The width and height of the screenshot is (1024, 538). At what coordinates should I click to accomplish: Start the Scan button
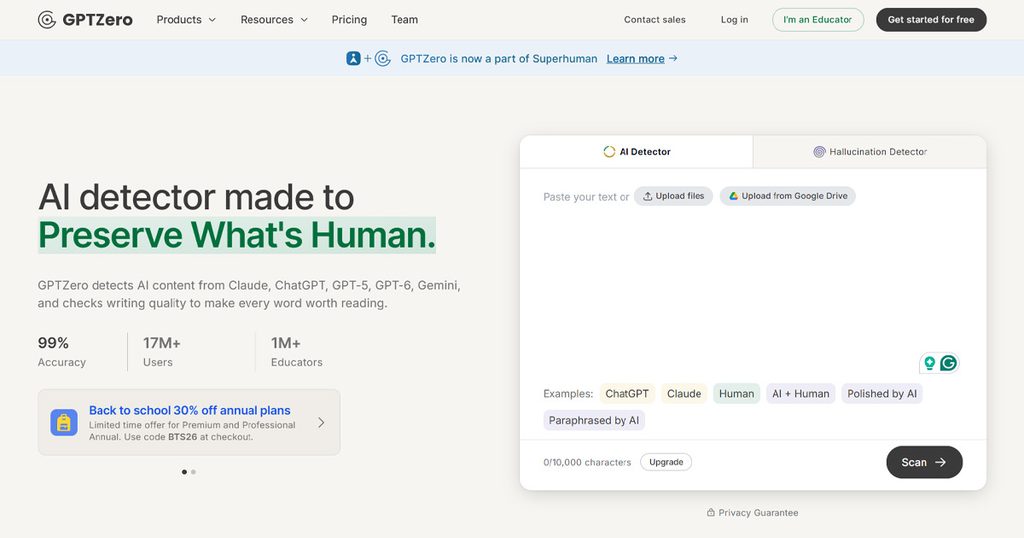(x=924, y=462)
